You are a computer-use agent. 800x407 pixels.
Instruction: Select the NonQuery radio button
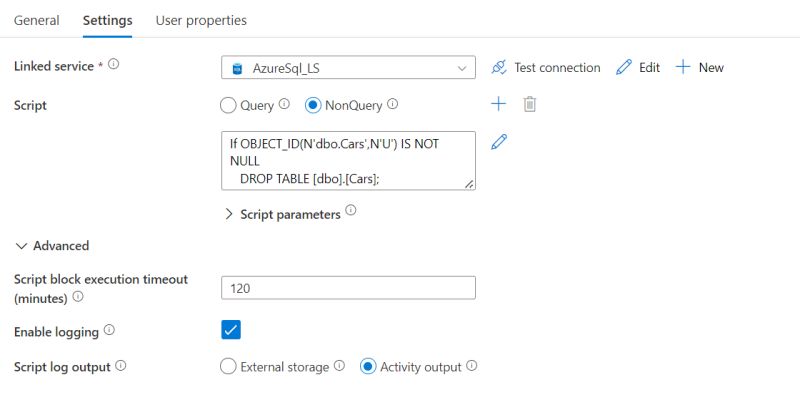(312, 104)
